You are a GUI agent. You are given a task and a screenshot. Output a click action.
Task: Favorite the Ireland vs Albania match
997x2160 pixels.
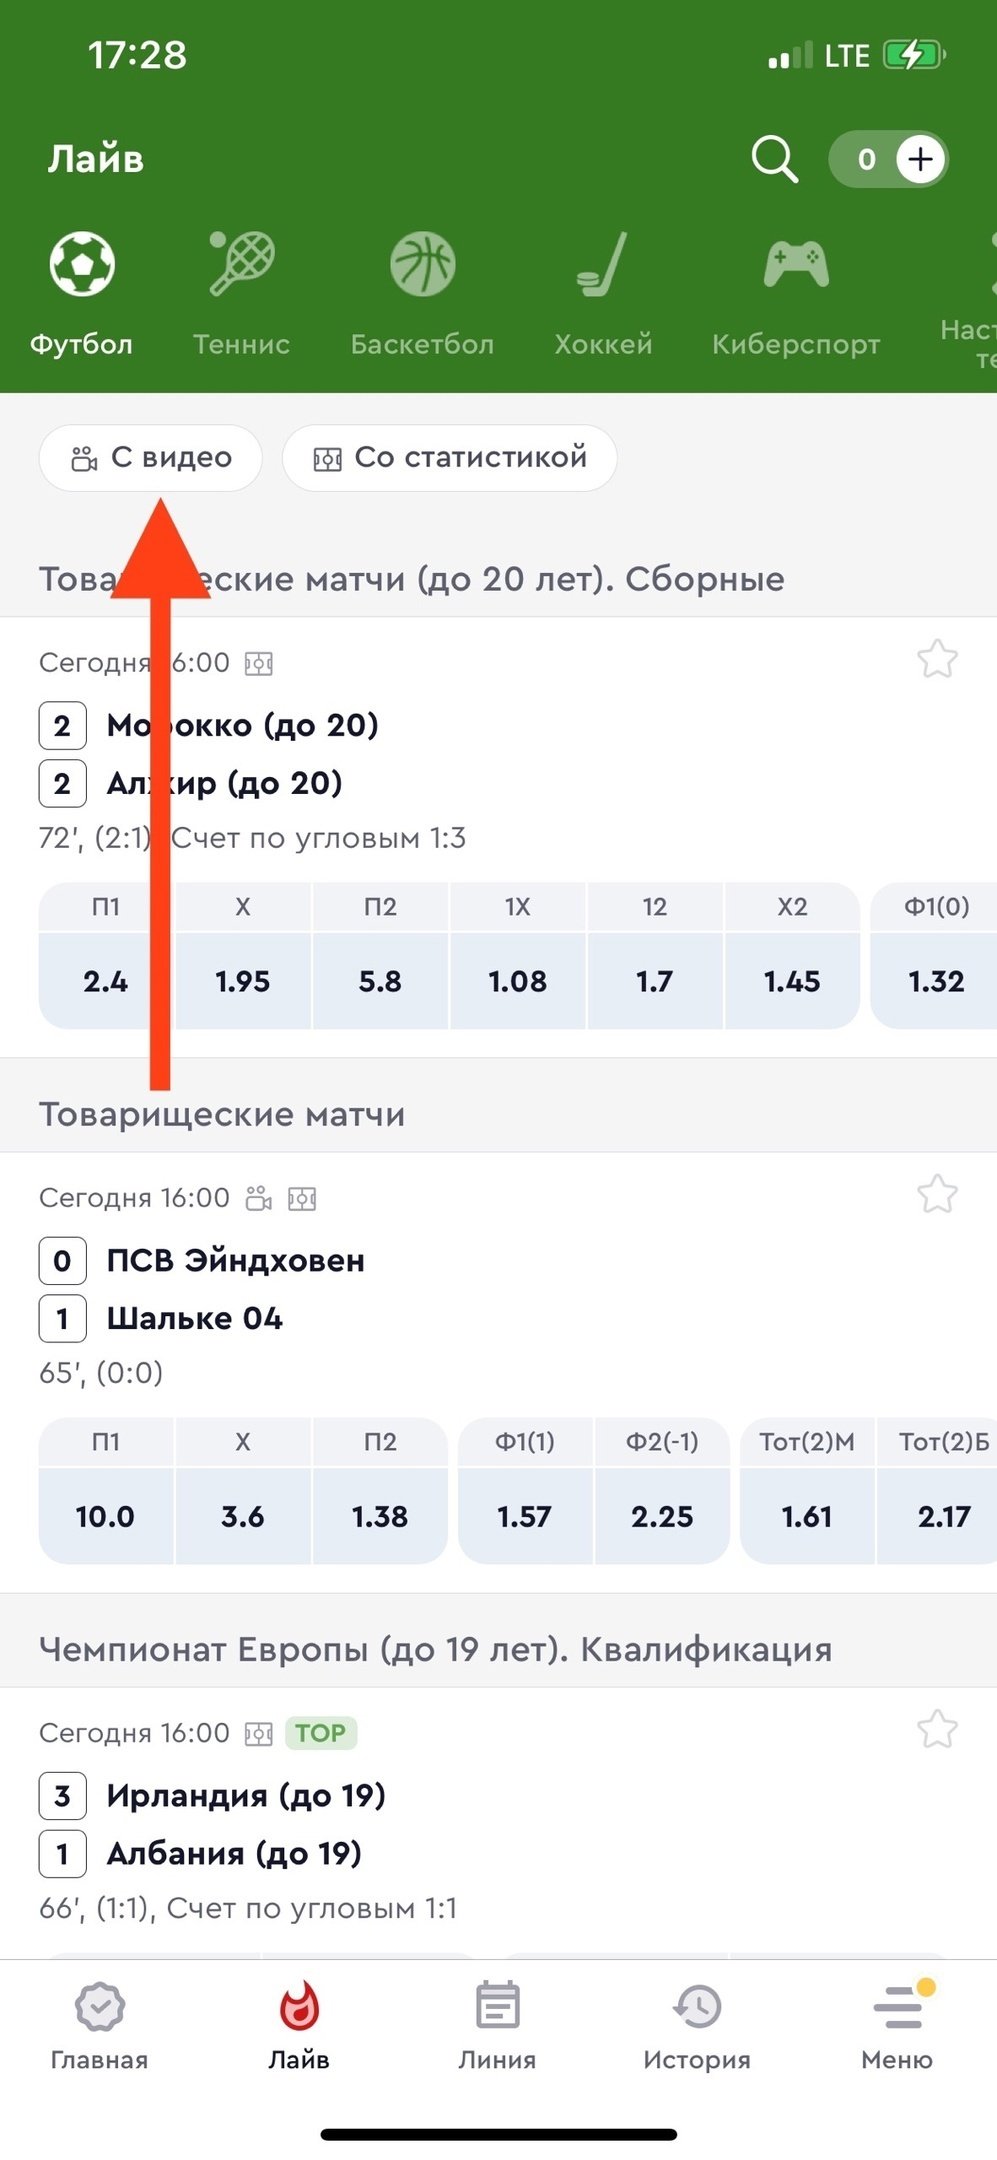(937, 1730)
